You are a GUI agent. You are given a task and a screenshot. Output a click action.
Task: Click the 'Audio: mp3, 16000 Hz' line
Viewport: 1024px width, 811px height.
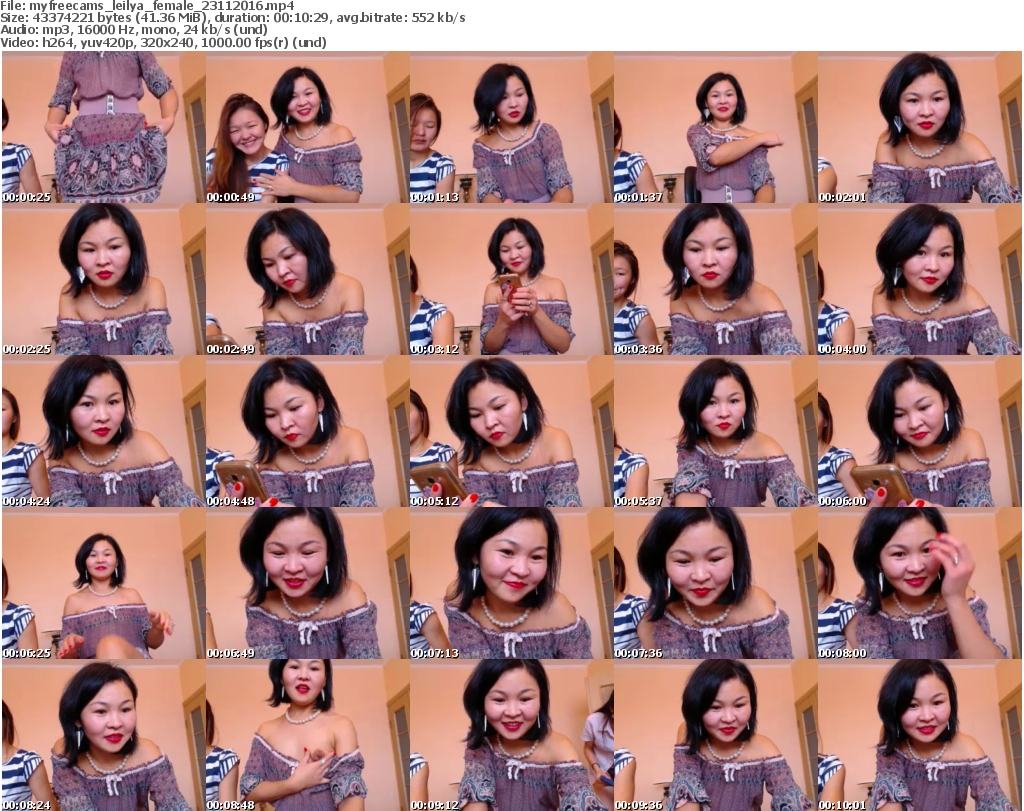tap(134, 30)
